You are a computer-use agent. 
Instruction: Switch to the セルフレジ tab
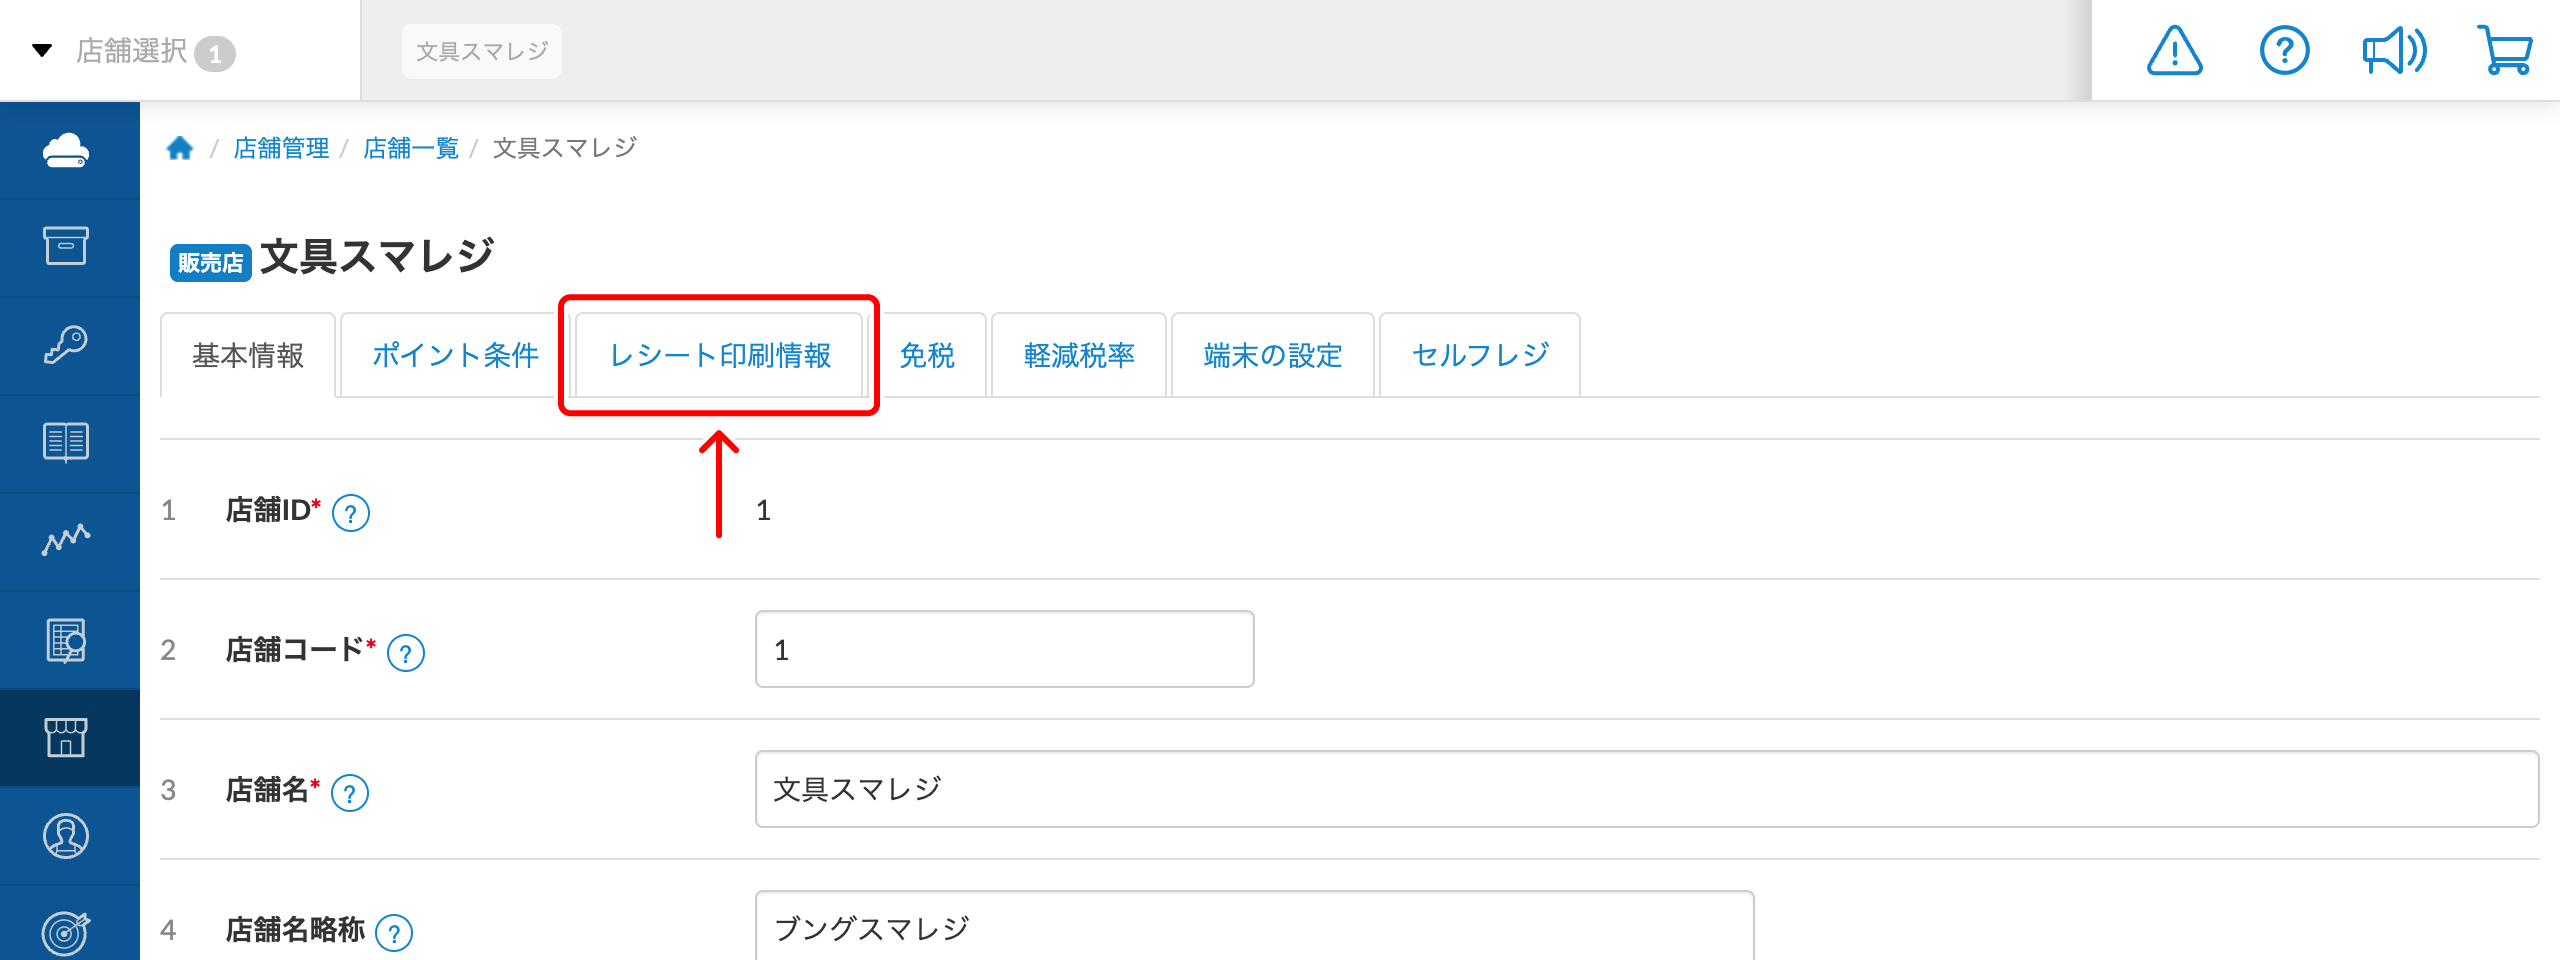click(x=1480, y=355)
